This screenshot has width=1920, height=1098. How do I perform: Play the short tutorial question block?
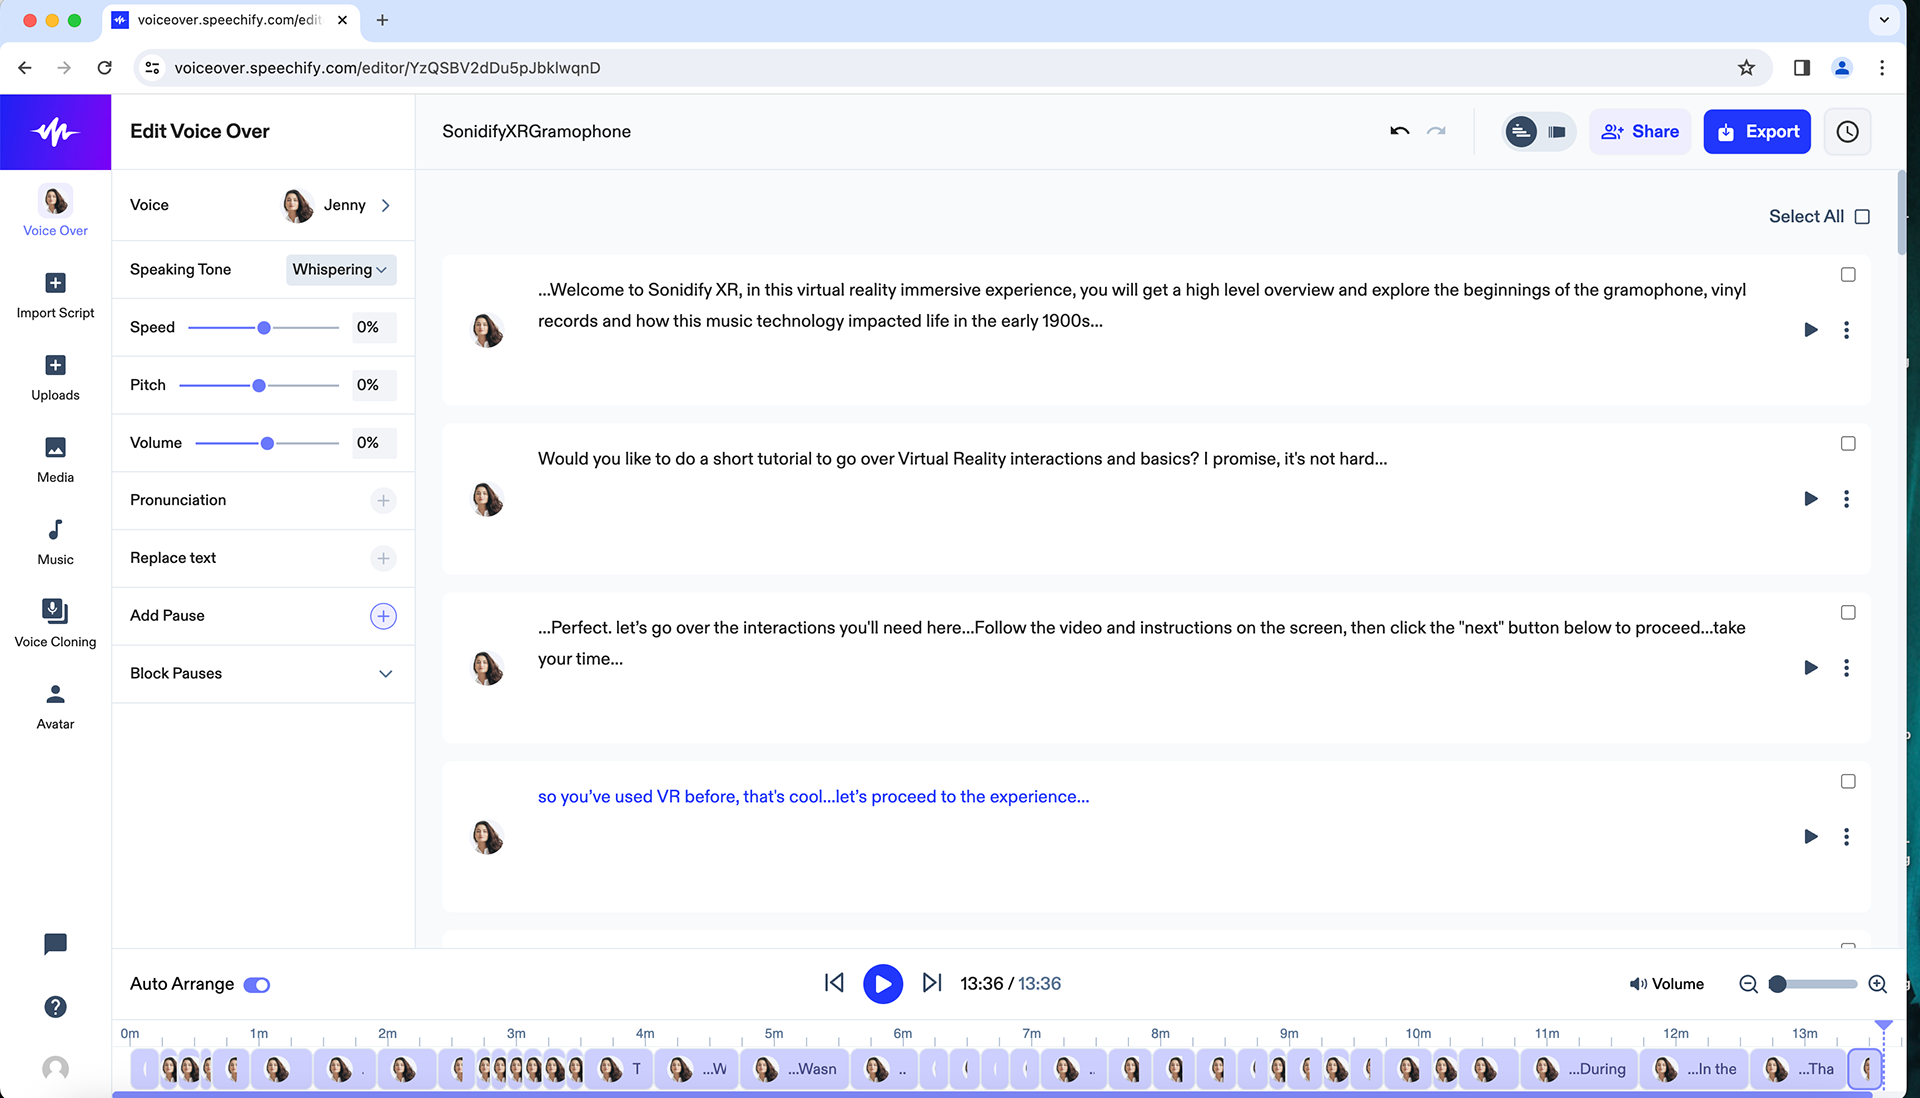click(x=1810, y=499)
